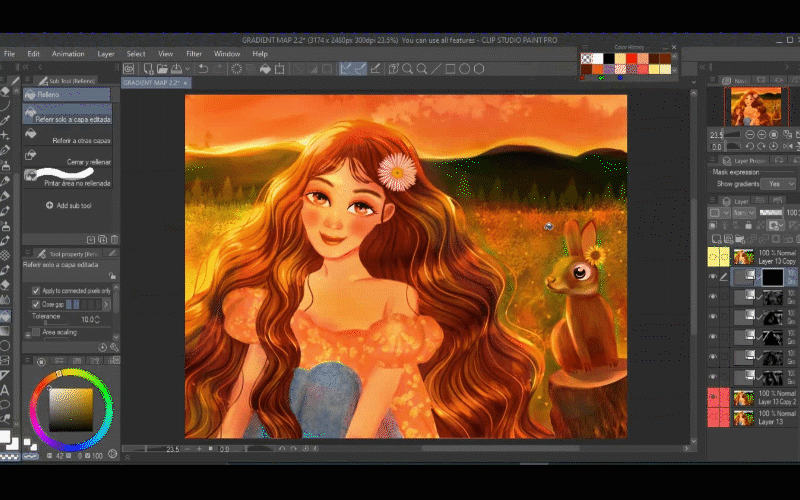Click the trash icon in Sub Tool panel
800x500 pixels.
pos(114,239)
